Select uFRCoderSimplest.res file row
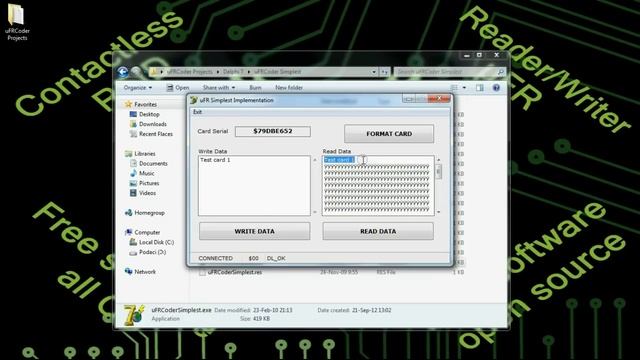This screenshot has width=640, height=360. click(331, 272)
